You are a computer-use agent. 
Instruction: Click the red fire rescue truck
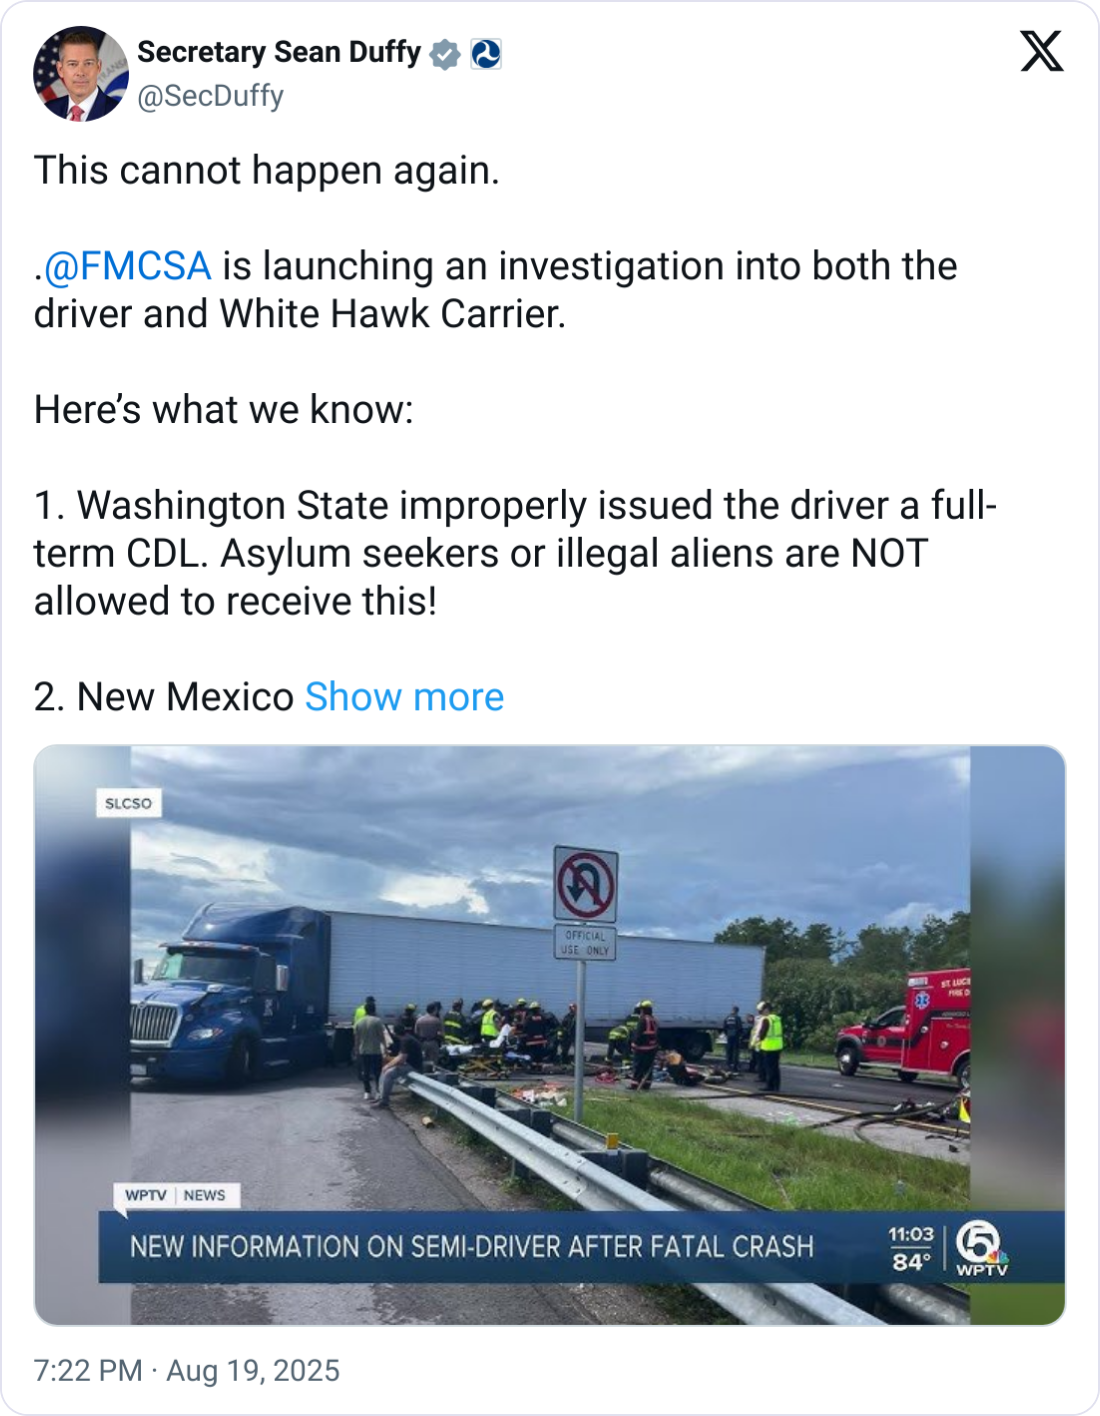click(x=912, y=1030)
